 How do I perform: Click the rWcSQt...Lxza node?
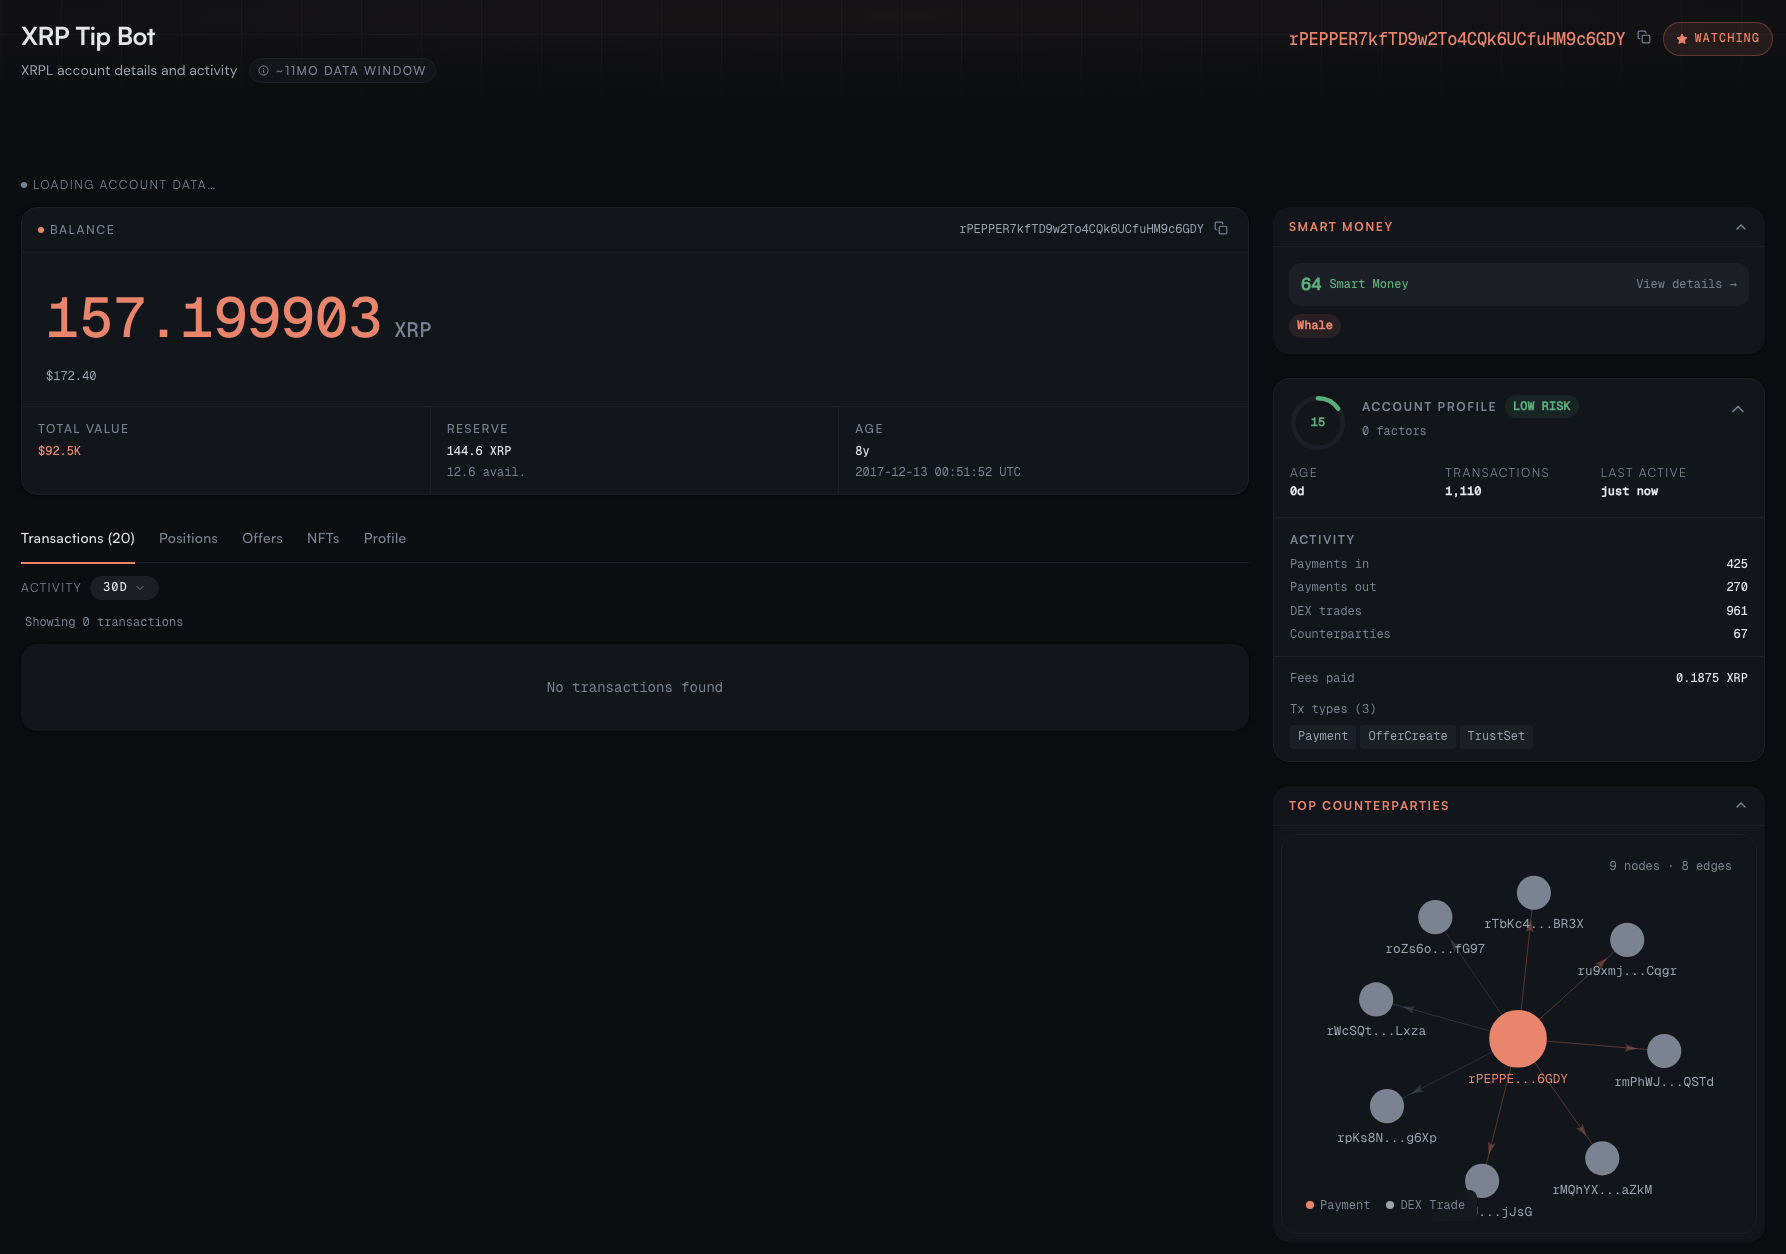[1376, 999]
